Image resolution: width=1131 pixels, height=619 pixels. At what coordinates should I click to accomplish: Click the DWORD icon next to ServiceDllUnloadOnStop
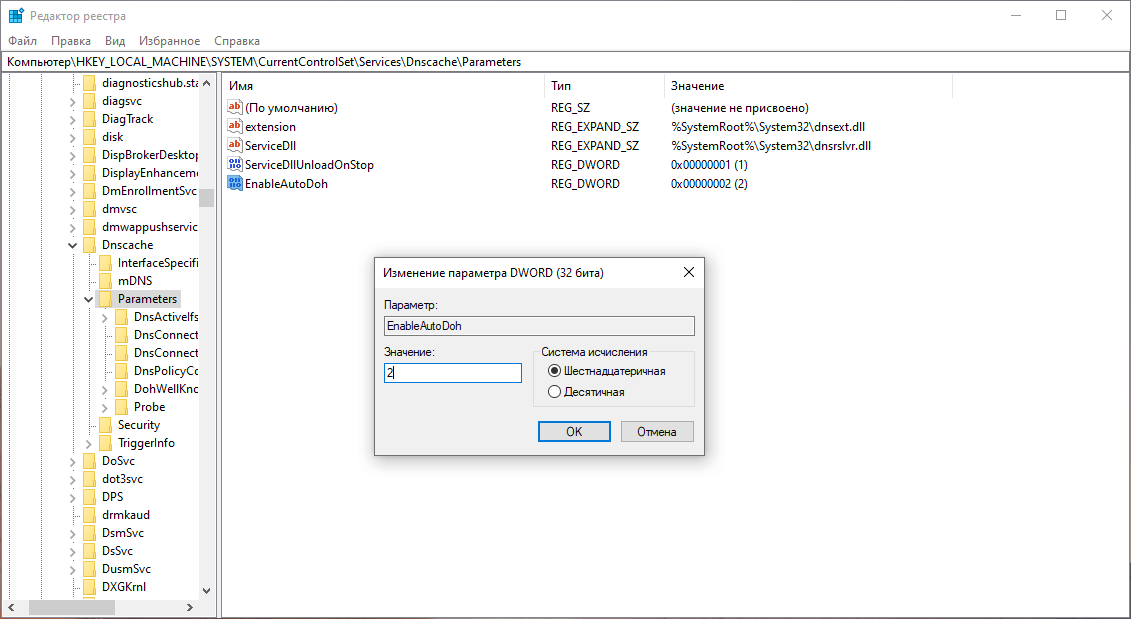(234, 164)
